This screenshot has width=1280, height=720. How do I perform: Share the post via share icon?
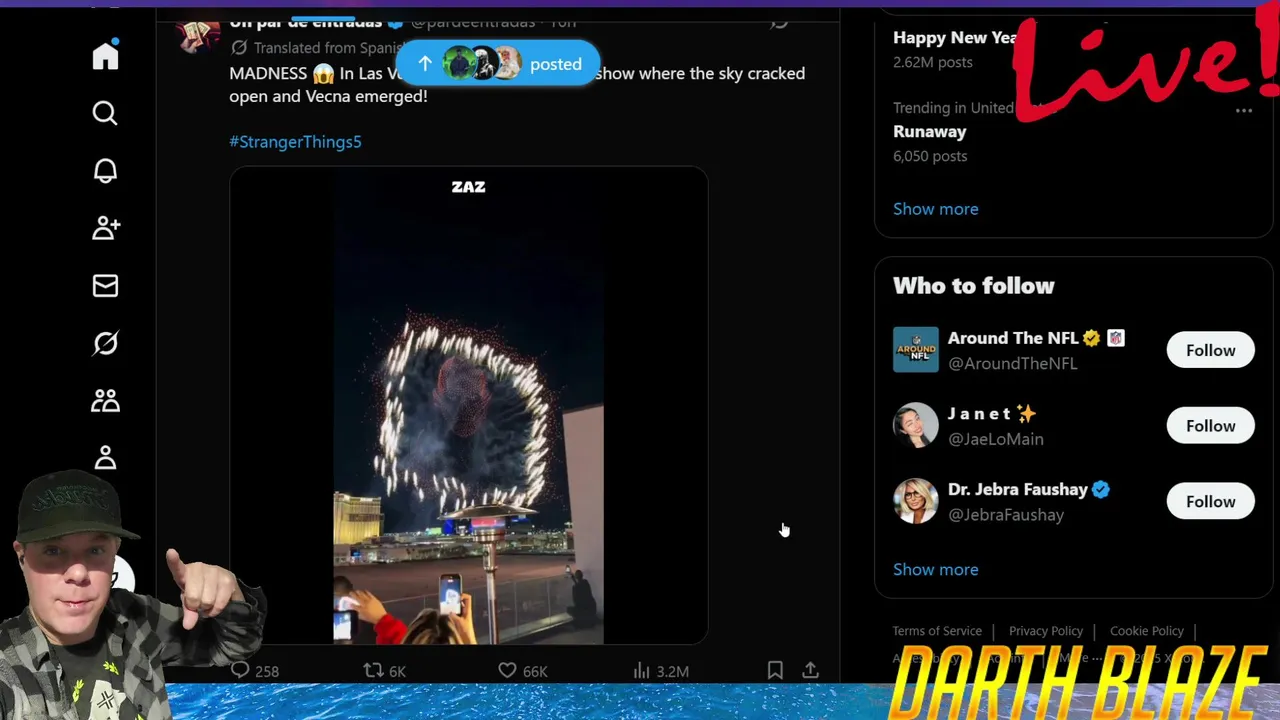tap(811, 670)
